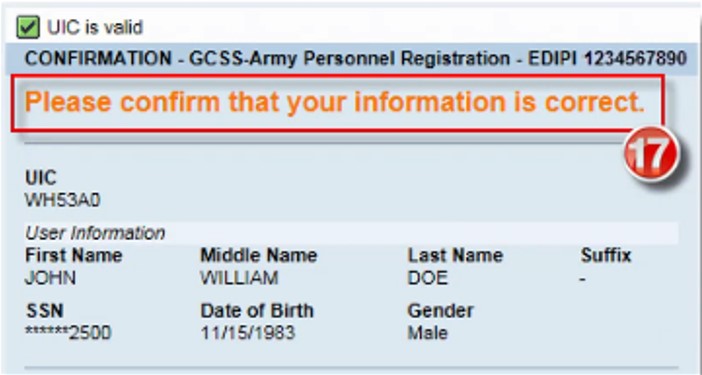Click the orange Please confirm information message

335,102
